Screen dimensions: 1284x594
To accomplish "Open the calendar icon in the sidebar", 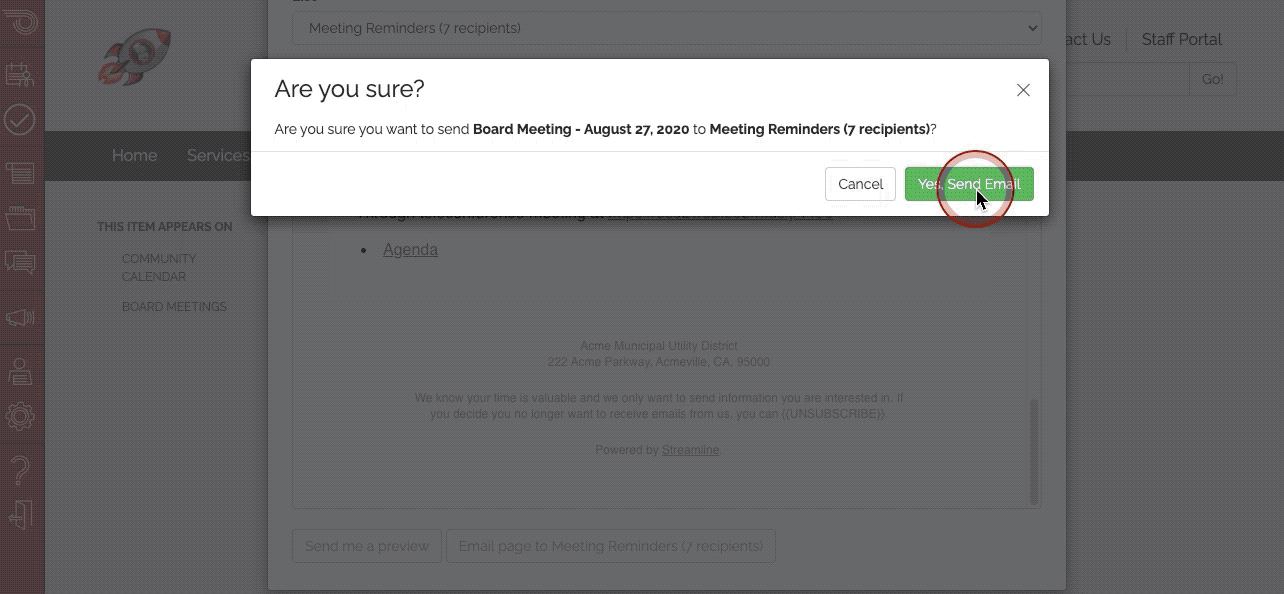I will 20,73.
